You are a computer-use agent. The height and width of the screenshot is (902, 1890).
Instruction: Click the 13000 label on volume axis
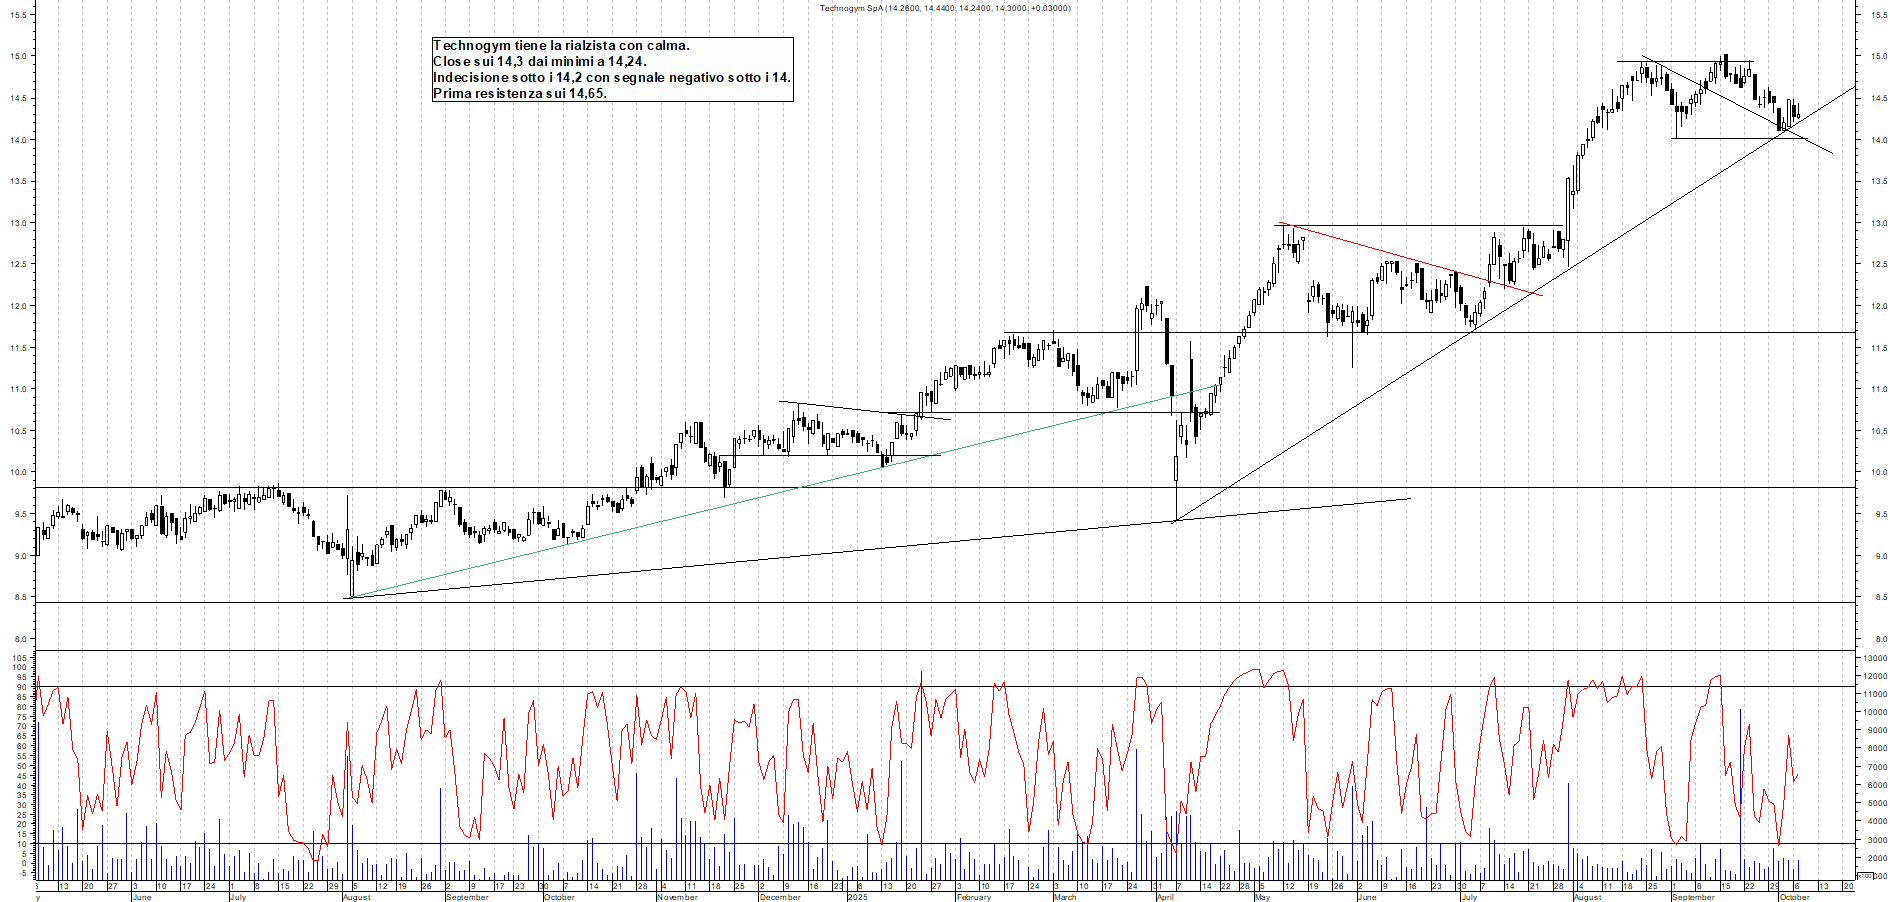(x=1874, y=659)
